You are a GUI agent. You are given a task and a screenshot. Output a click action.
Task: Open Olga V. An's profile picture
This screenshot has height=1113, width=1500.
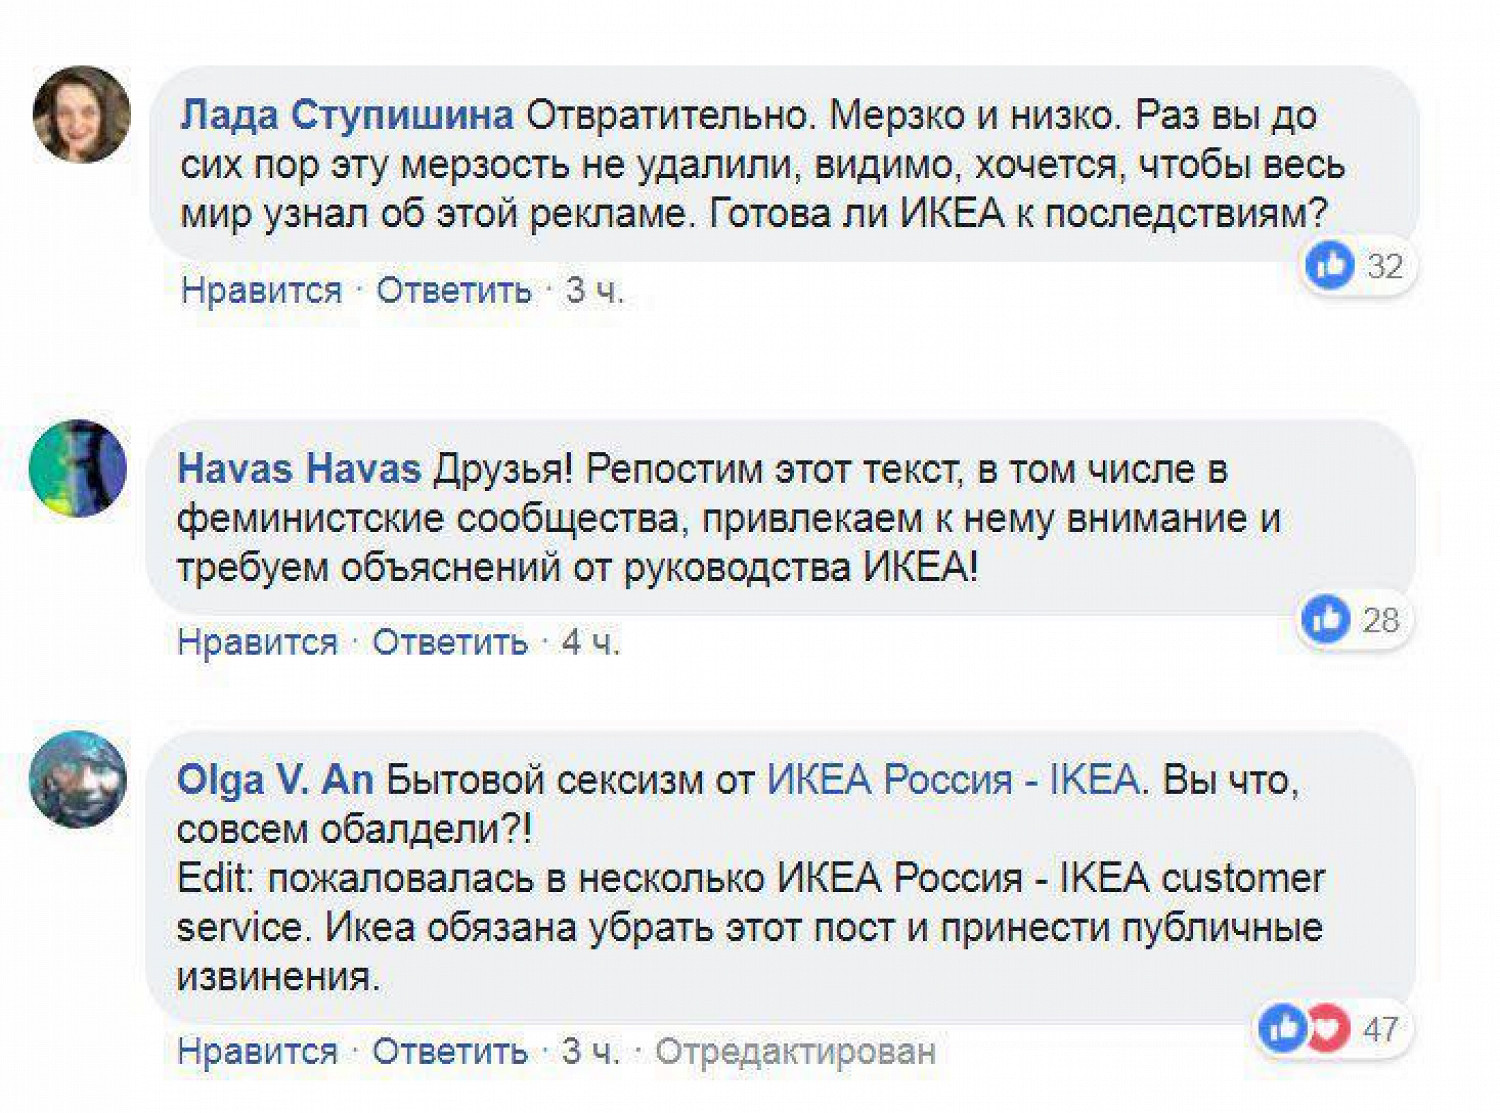point(78,779)
